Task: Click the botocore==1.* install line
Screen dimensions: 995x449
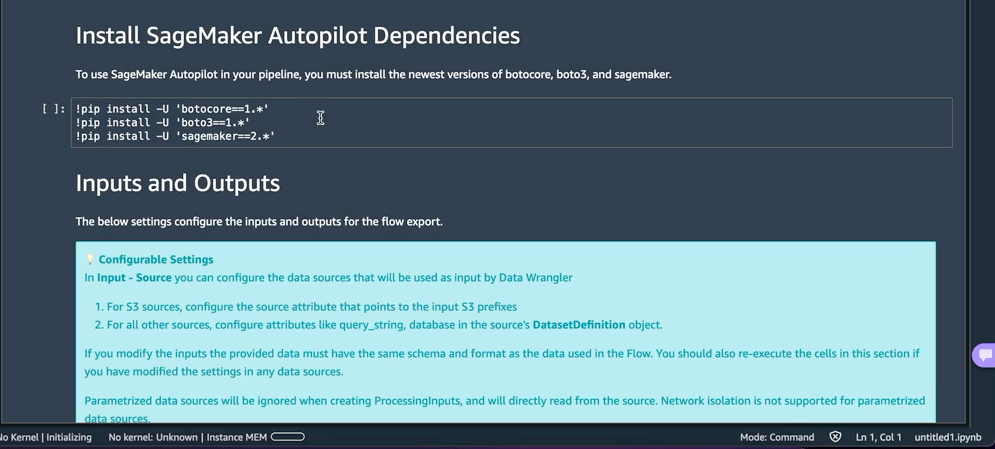Action: [172, 109]
